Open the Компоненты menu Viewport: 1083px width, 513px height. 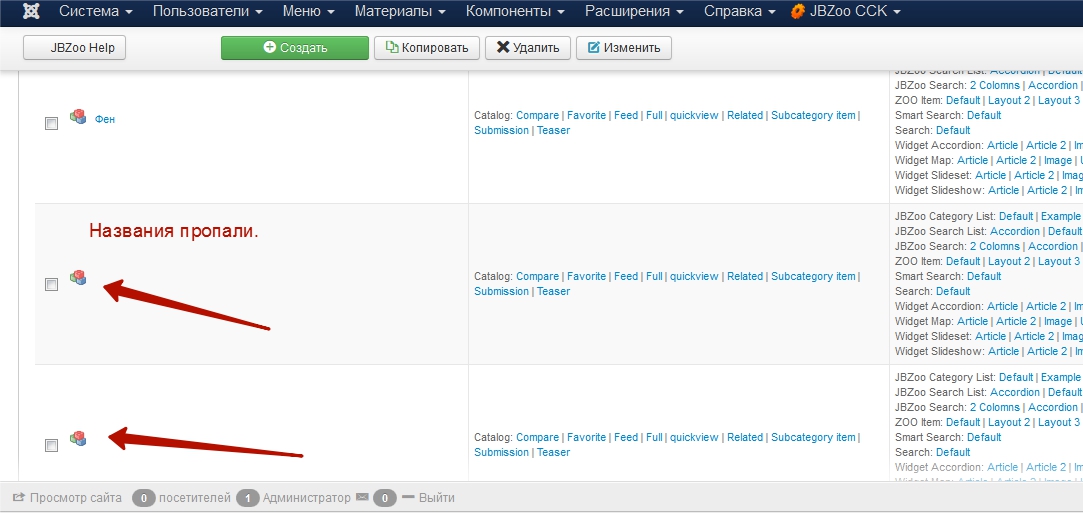click(x=515, y=12)
